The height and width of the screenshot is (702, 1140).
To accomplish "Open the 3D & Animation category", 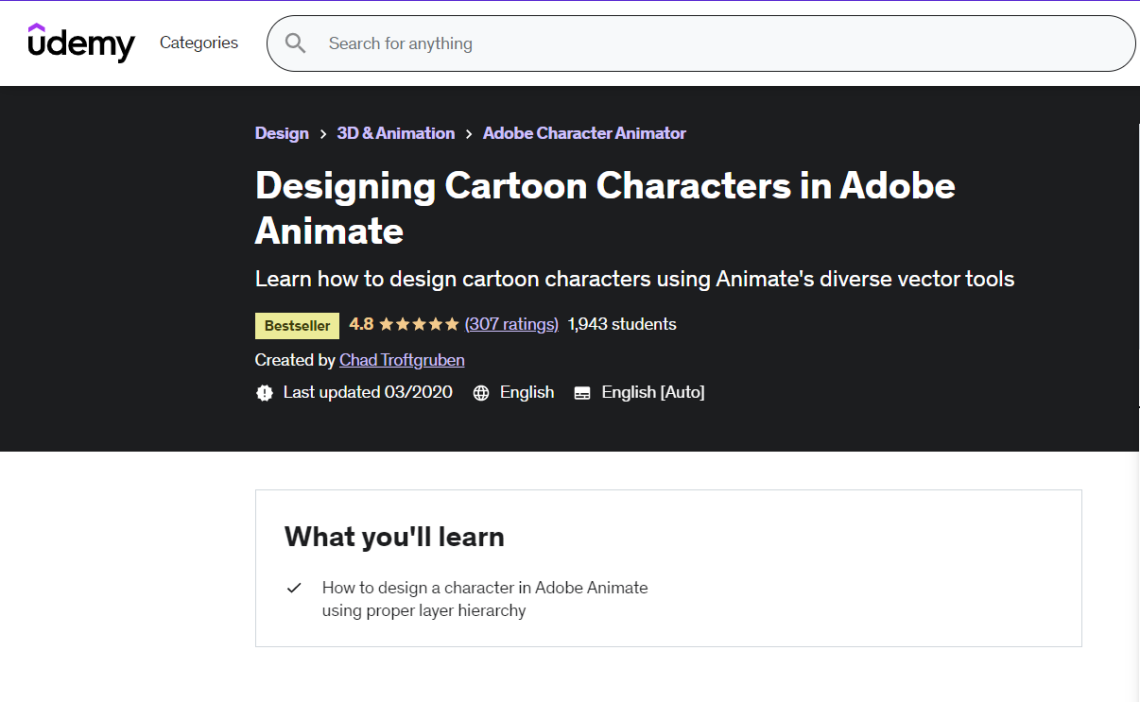I will (x=395, y=133).
